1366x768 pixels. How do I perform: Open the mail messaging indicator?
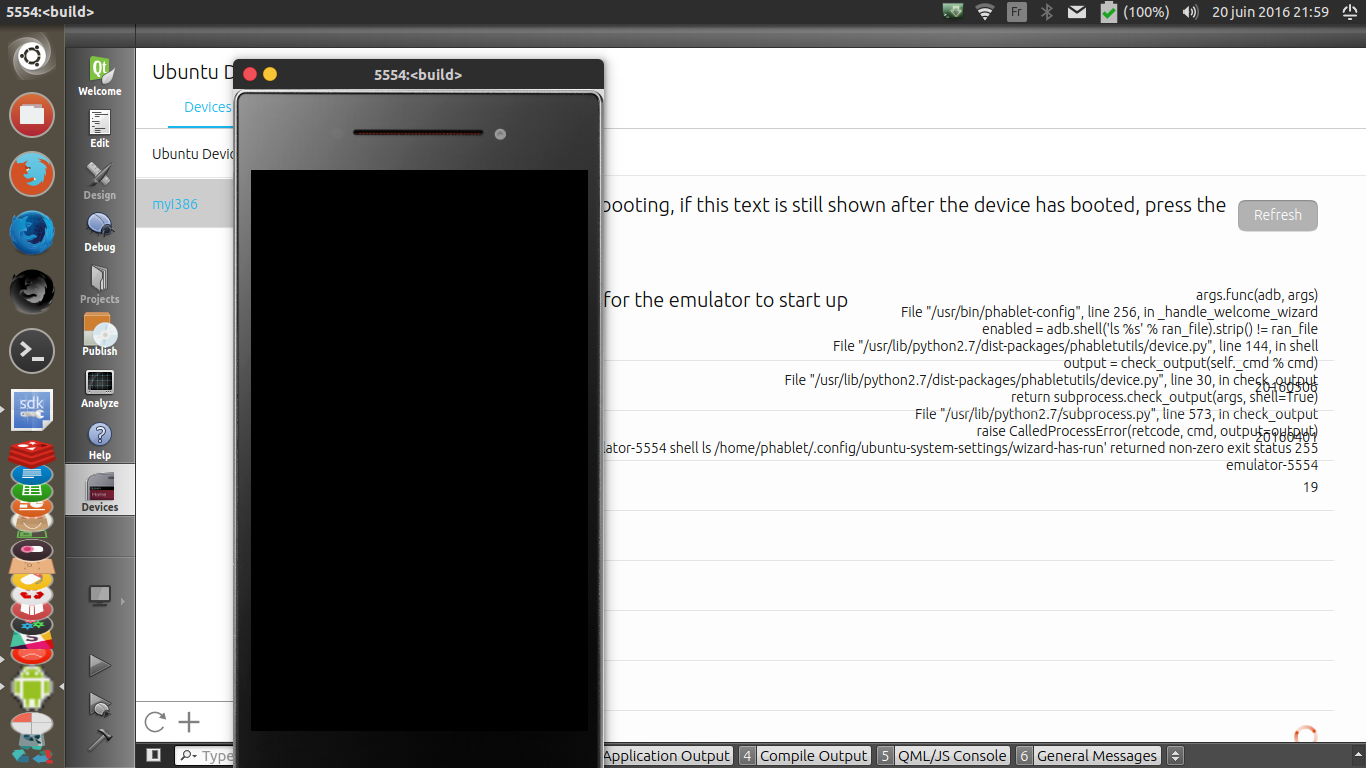coord(1076,12)
